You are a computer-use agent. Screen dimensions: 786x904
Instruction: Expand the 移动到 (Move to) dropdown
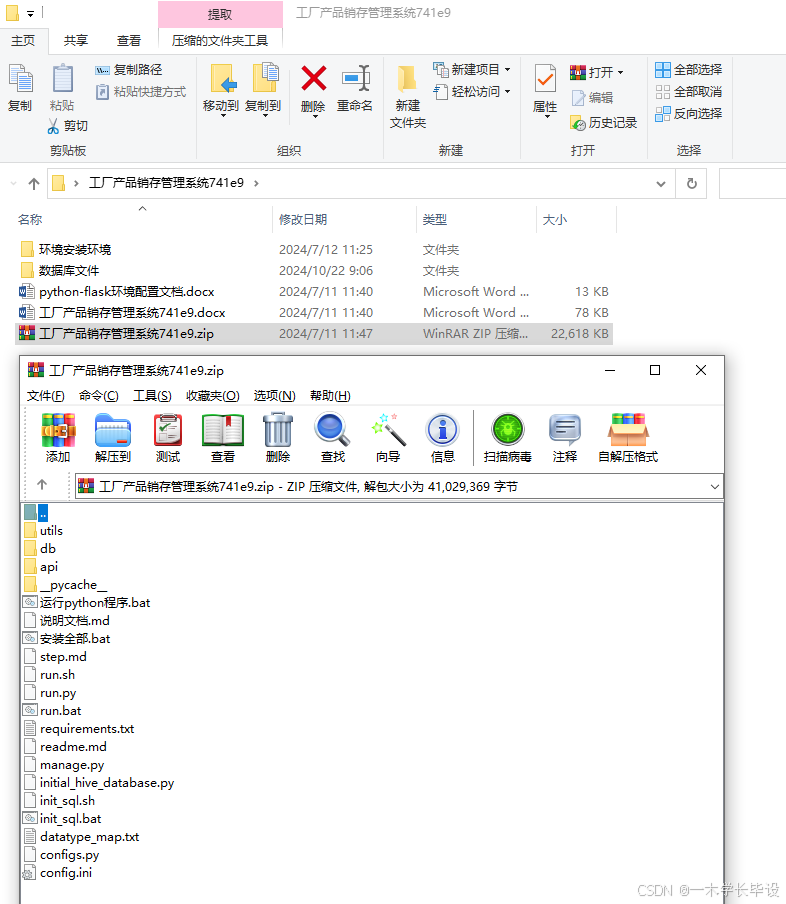pyautogui.click(x=223, y=116)
